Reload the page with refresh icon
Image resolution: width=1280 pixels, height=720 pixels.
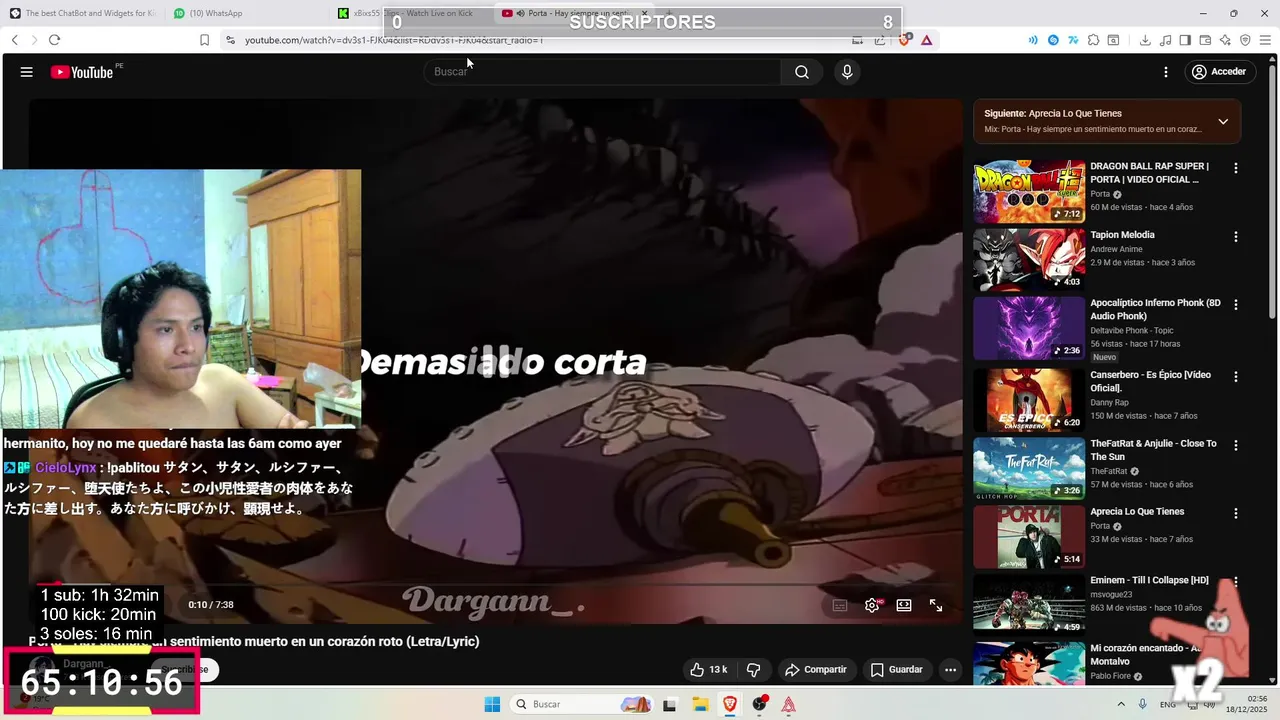pos(54,40)
